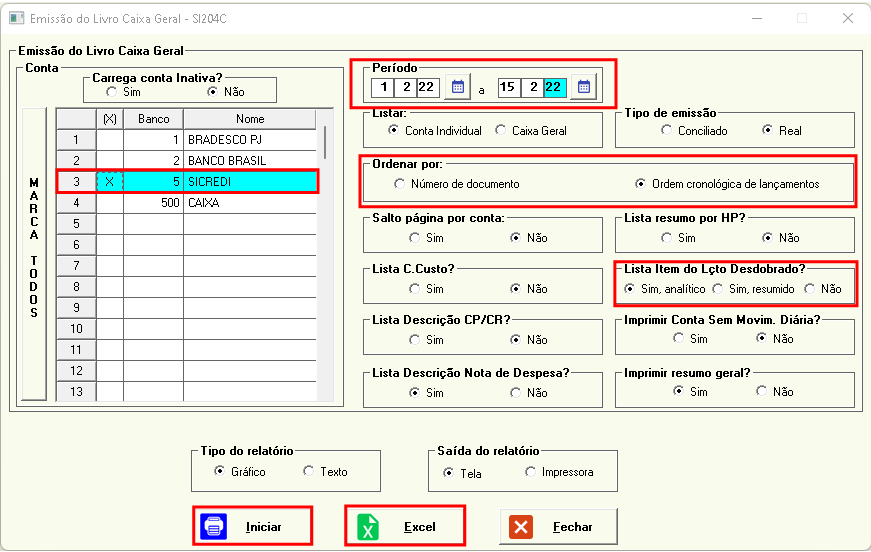Close the dialog with Fechar button
The height and width of the screenshot is (552, 871).
pos(558,526)
